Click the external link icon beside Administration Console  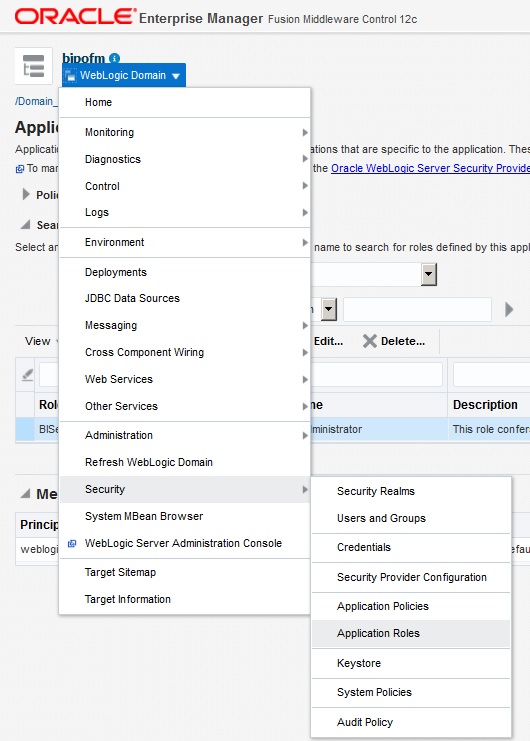(72, 543)
